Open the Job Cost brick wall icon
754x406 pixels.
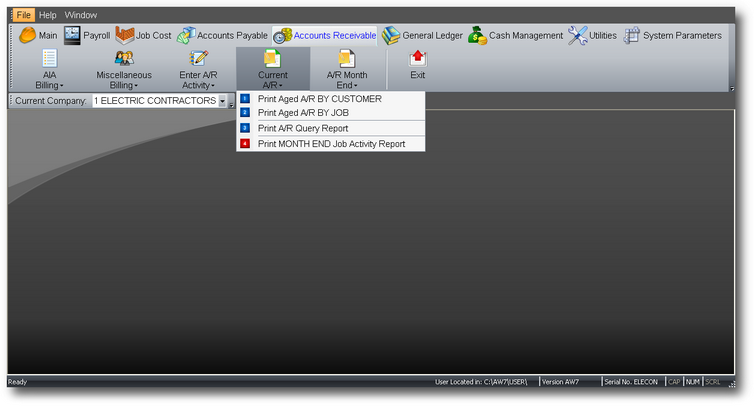(x=125, y=35)
